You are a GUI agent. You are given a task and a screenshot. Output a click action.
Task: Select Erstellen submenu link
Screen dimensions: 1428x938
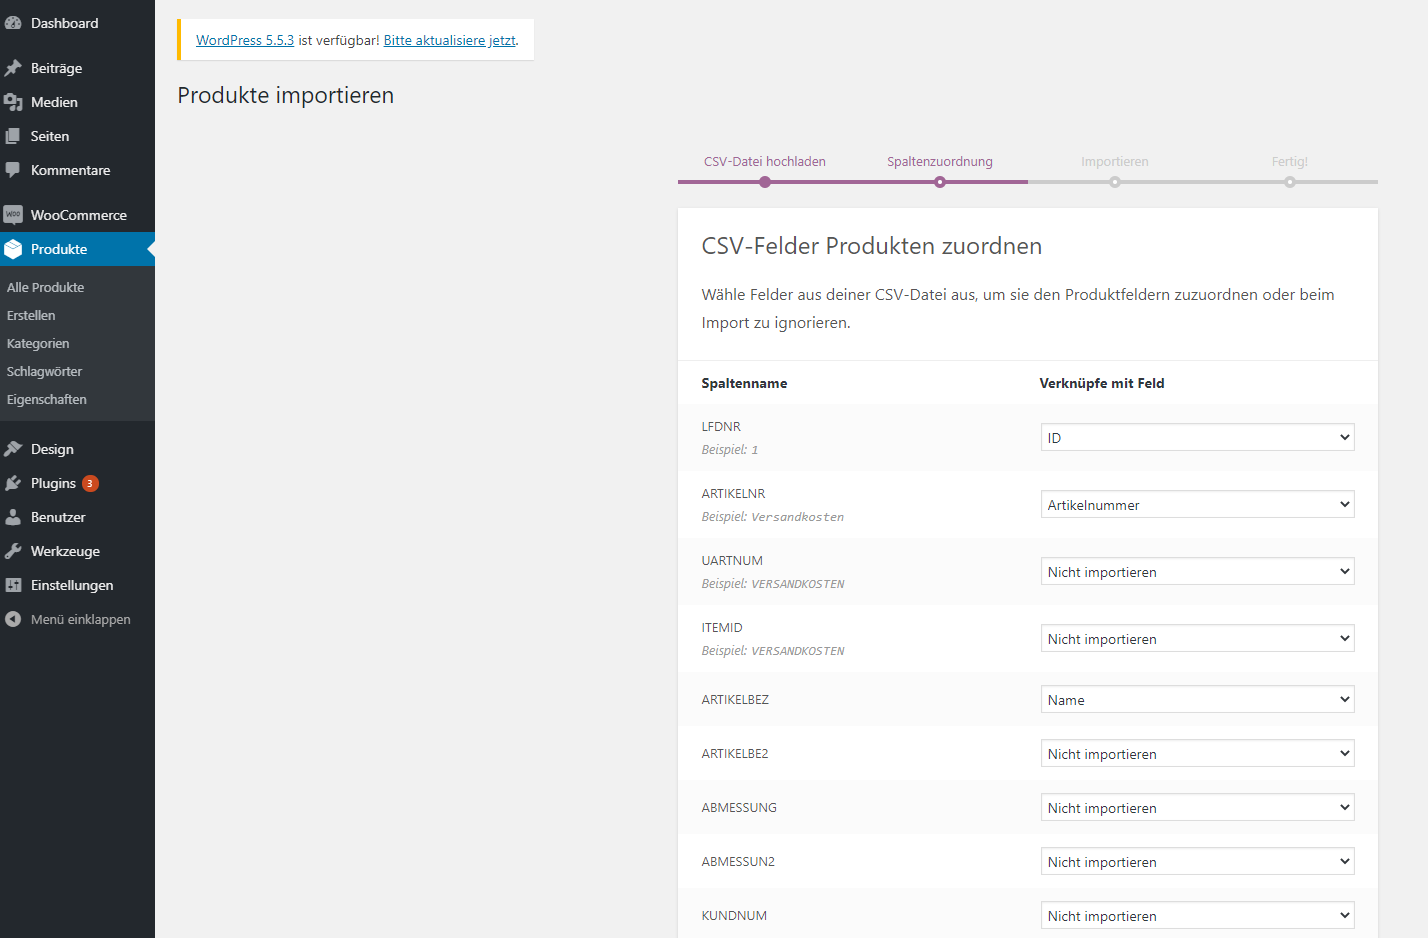pos(31,315)
